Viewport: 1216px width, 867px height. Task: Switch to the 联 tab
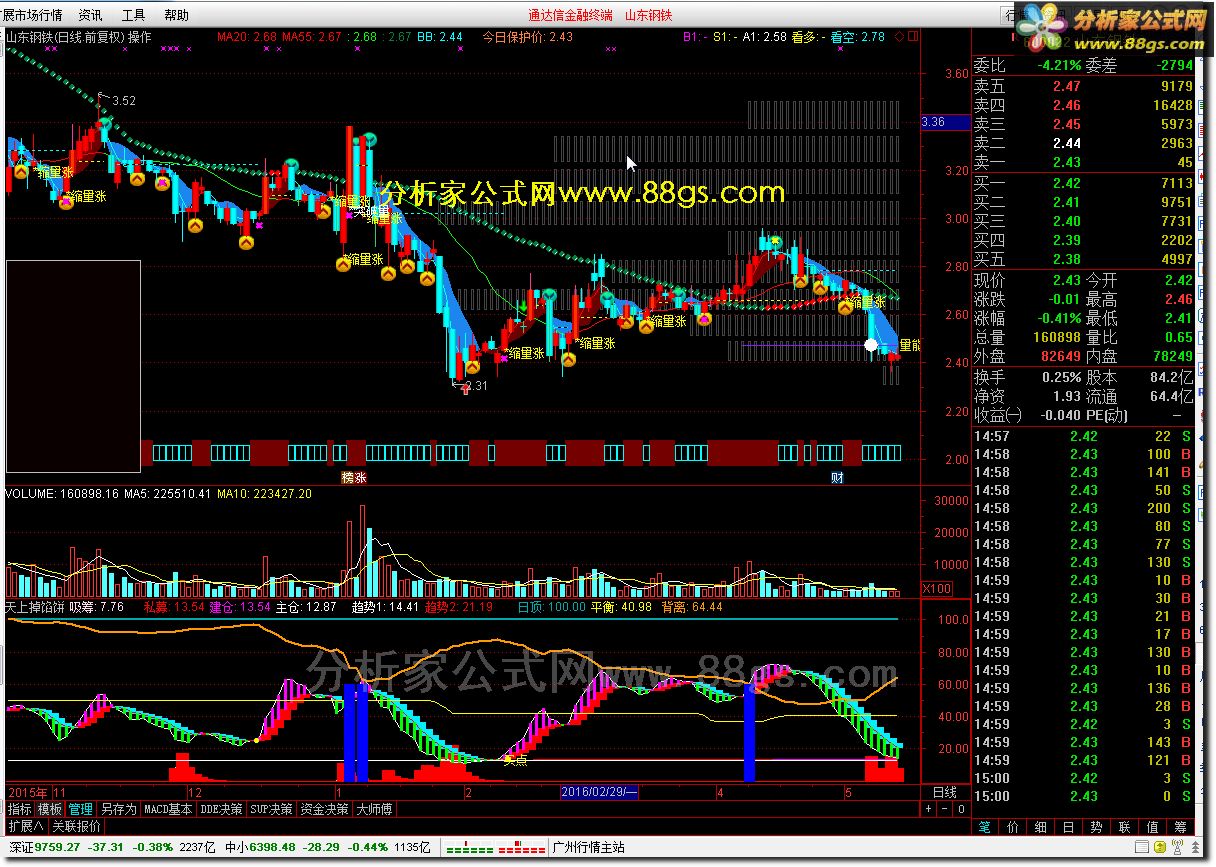coord(1124,827)
